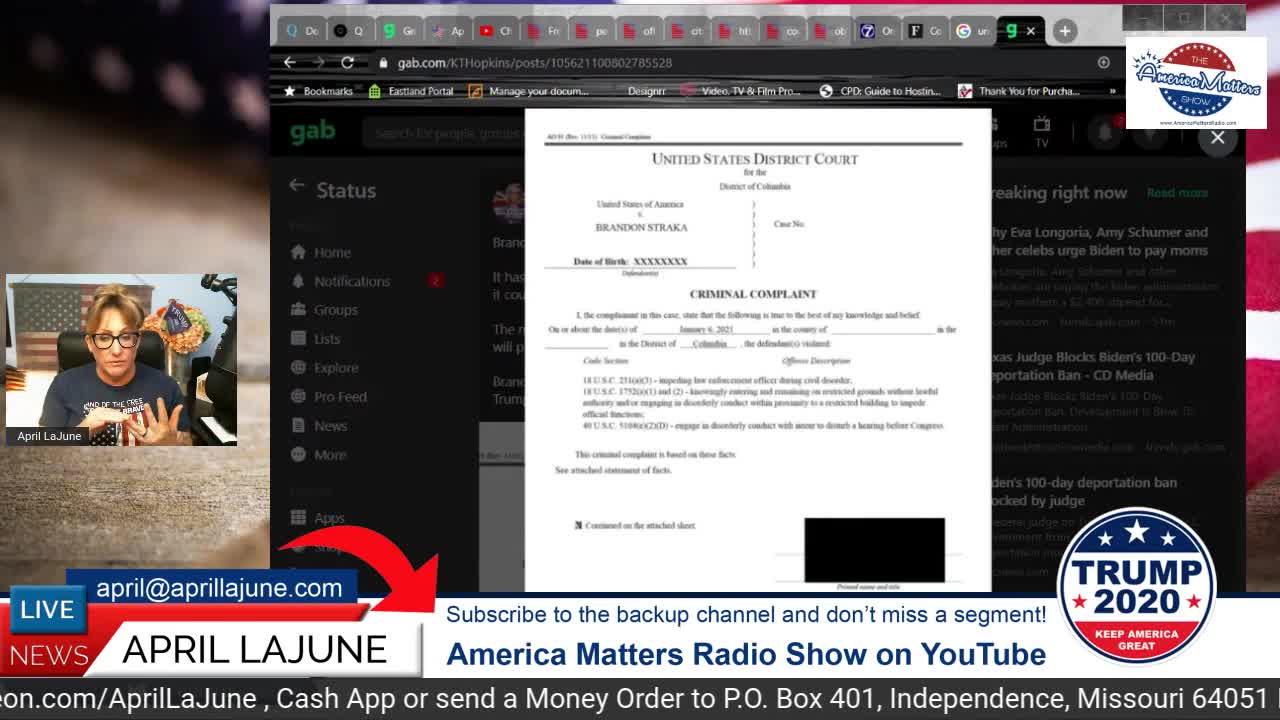Click the April LaJune webcam thumbnail
This screenshot has width=1280, height=720.
pyautogui.click(x=121, y=360)
